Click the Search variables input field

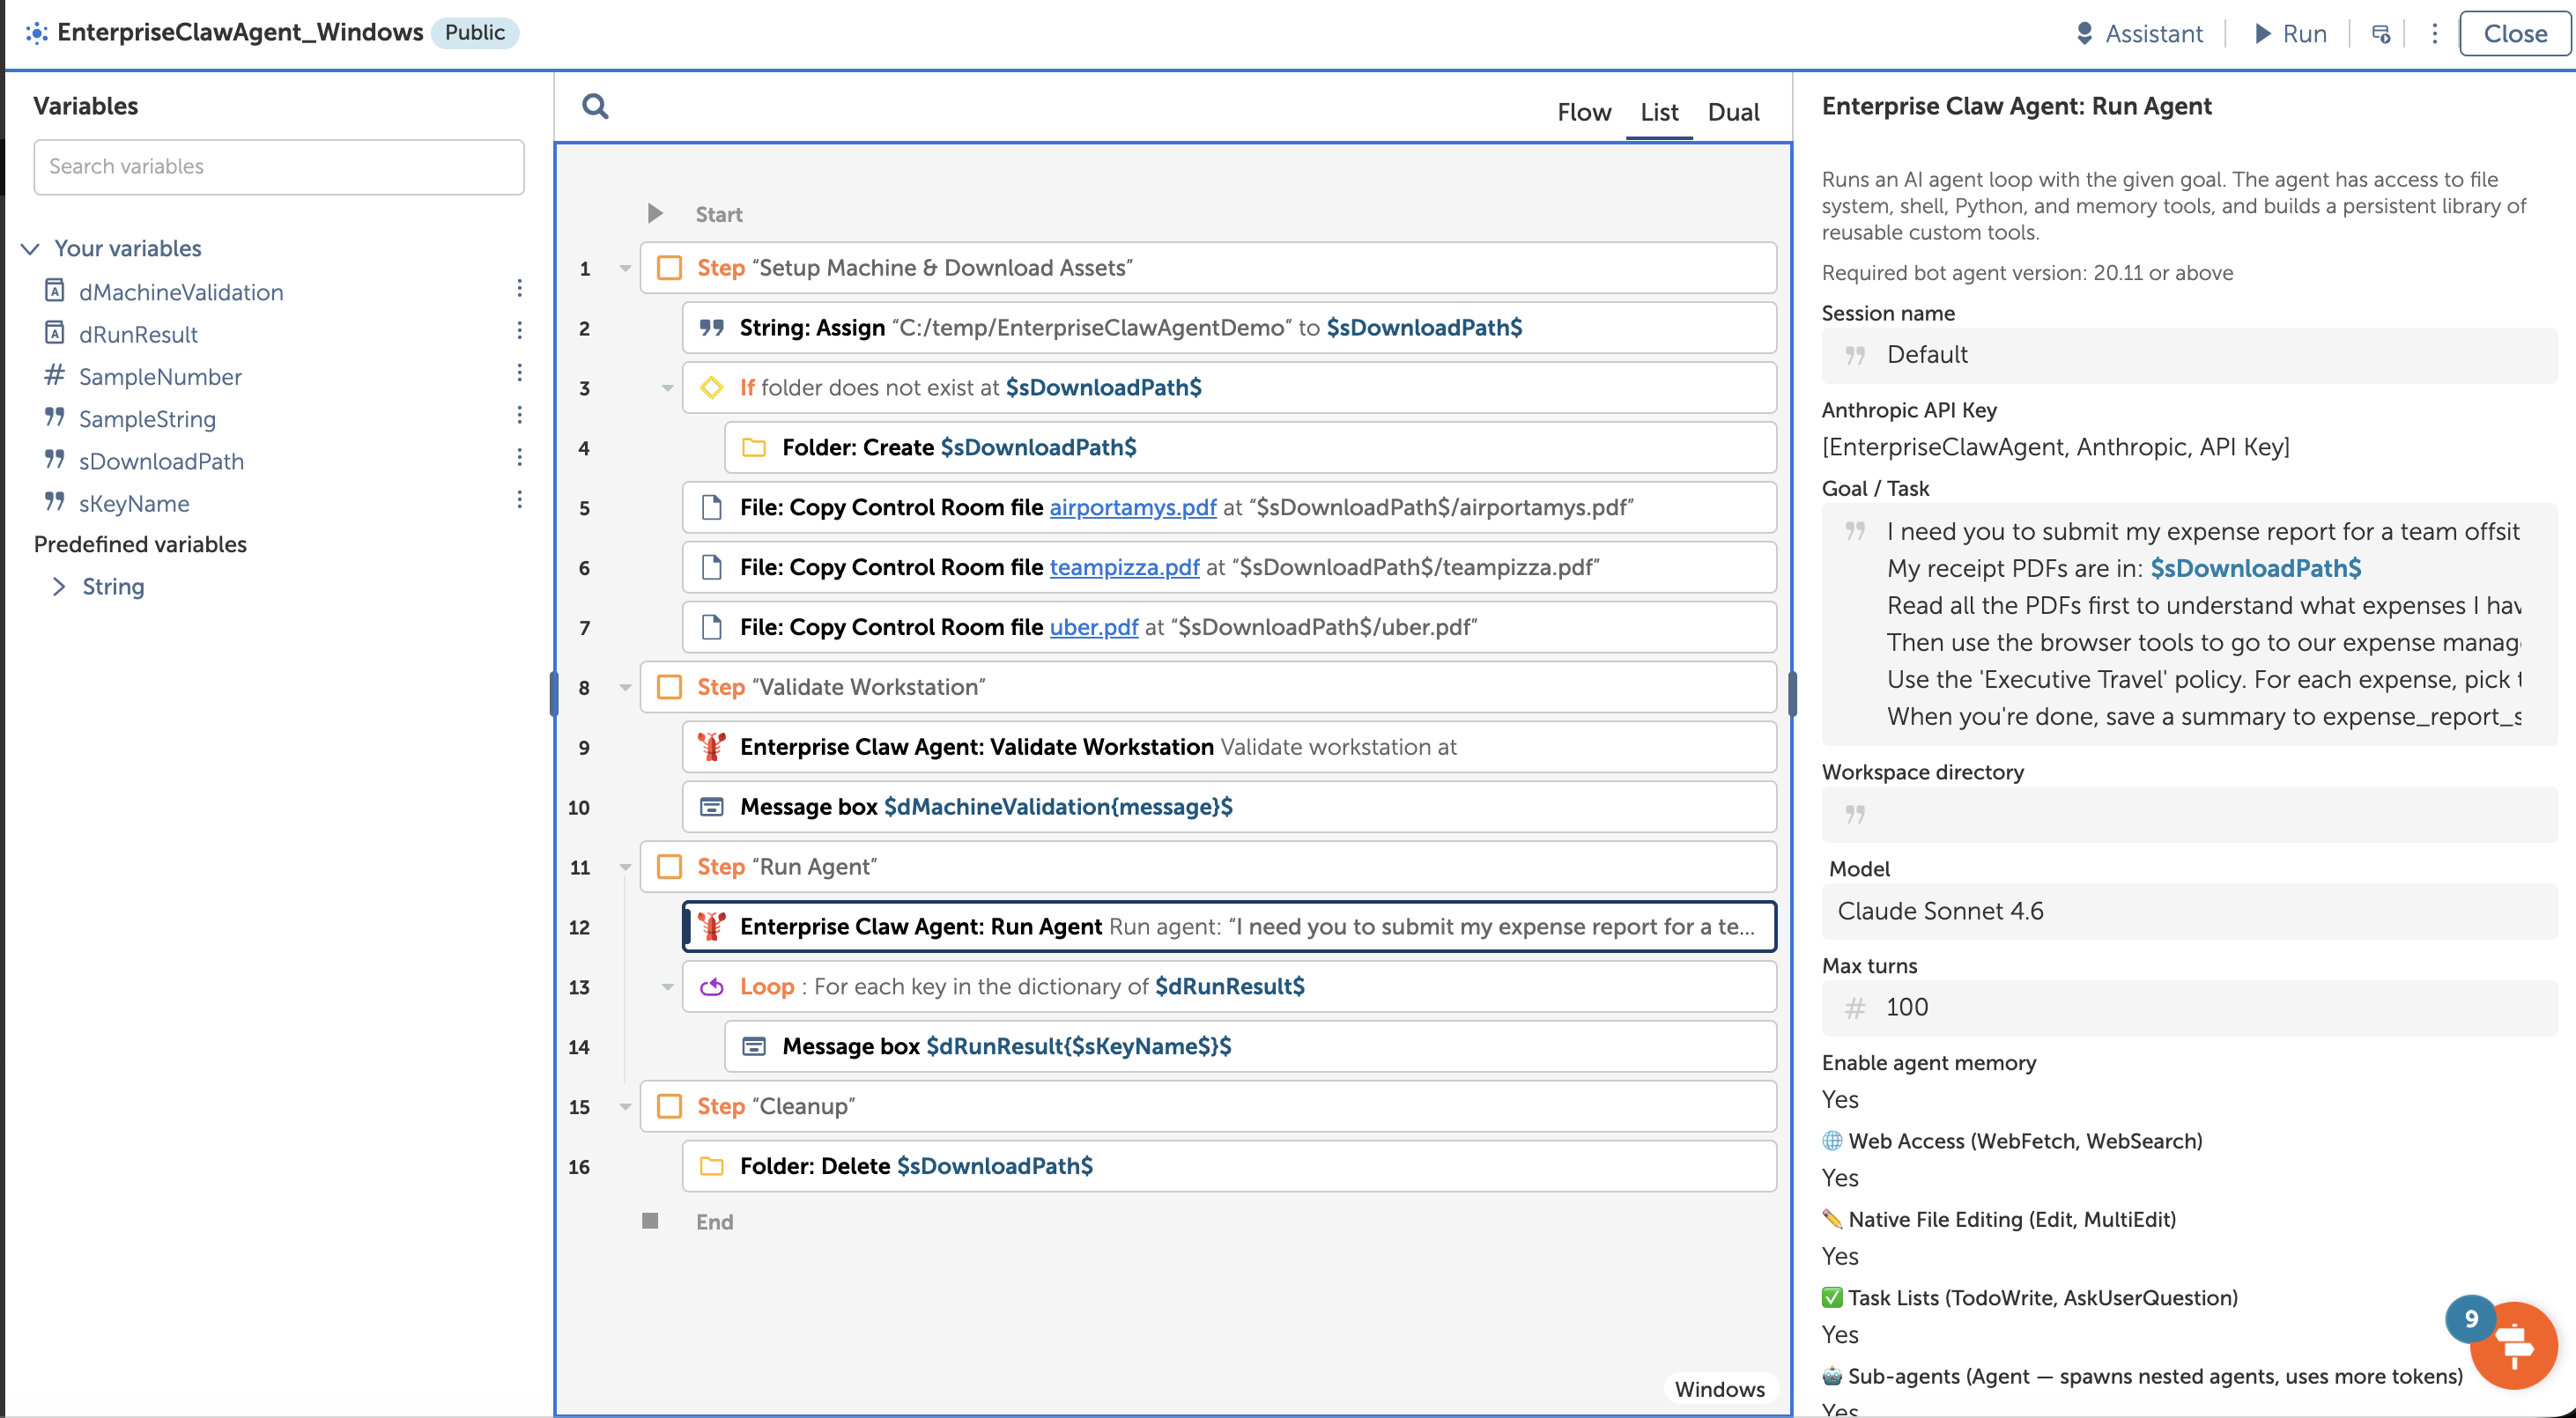279,166
